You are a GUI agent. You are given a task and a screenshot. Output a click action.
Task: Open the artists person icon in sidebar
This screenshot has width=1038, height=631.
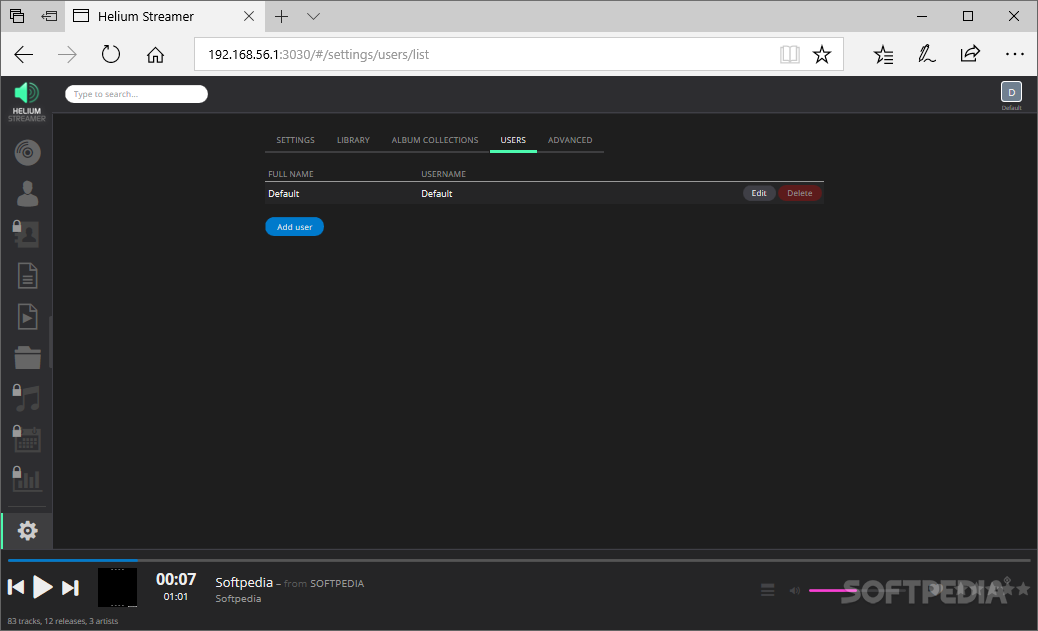[x=27, y=193]
